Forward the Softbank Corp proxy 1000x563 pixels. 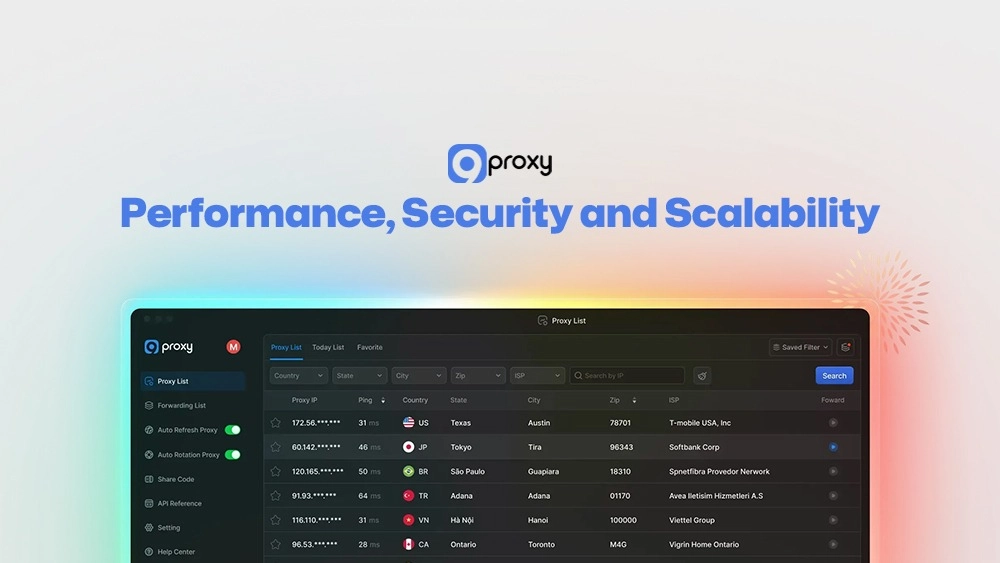833,447
